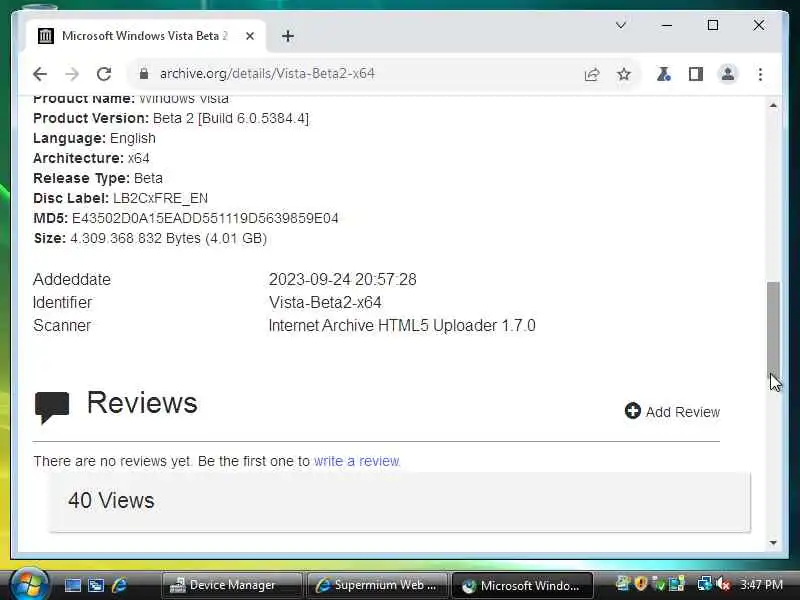This screenshot has width=800, height=600.
Task: Click the address bar URL
Action: [x=267, y=74]
